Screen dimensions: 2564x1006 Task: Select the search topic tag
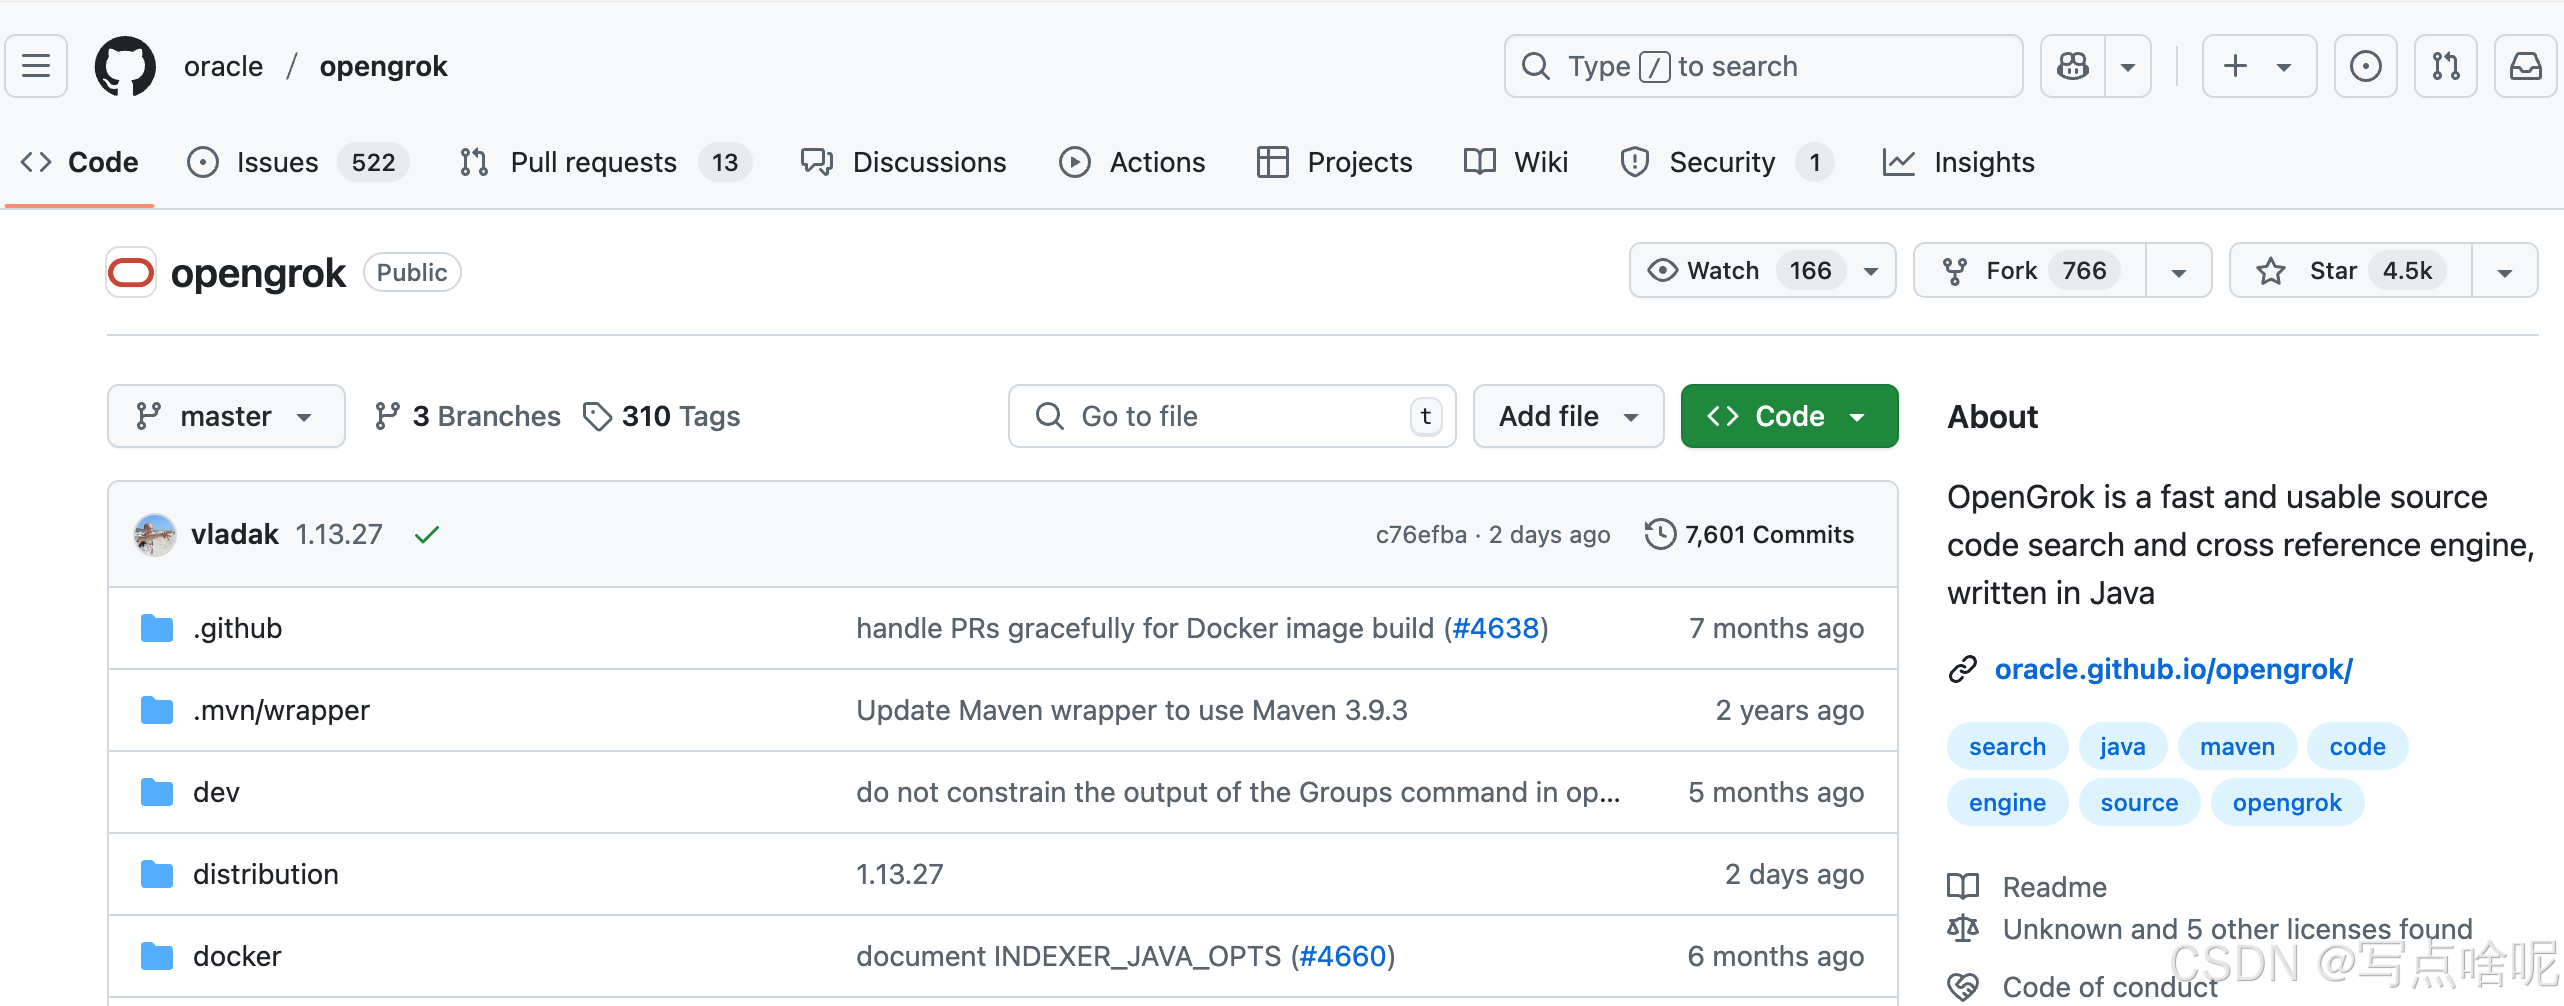2007,746
